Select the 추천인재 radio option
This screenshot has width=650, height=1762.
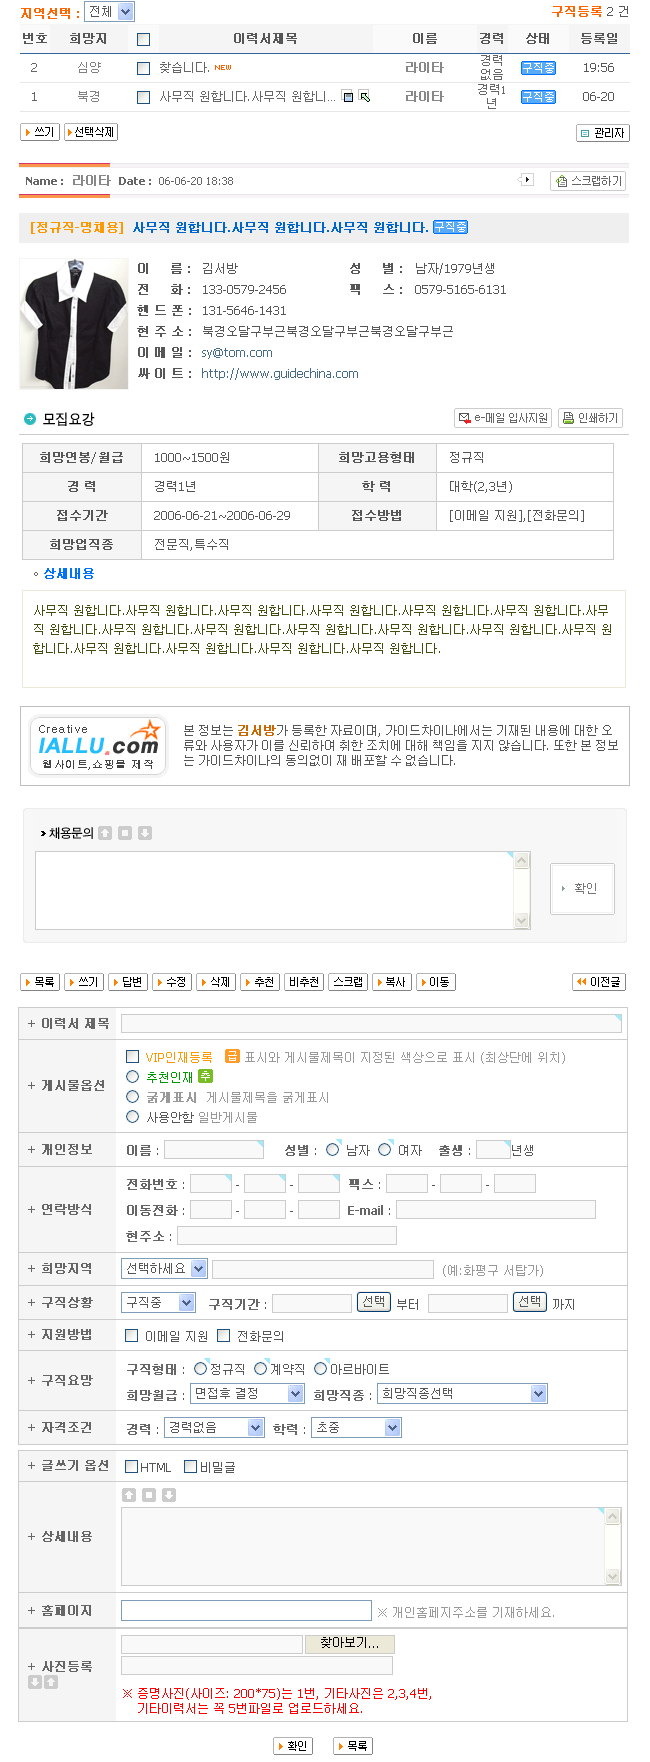pos(133,1077)
